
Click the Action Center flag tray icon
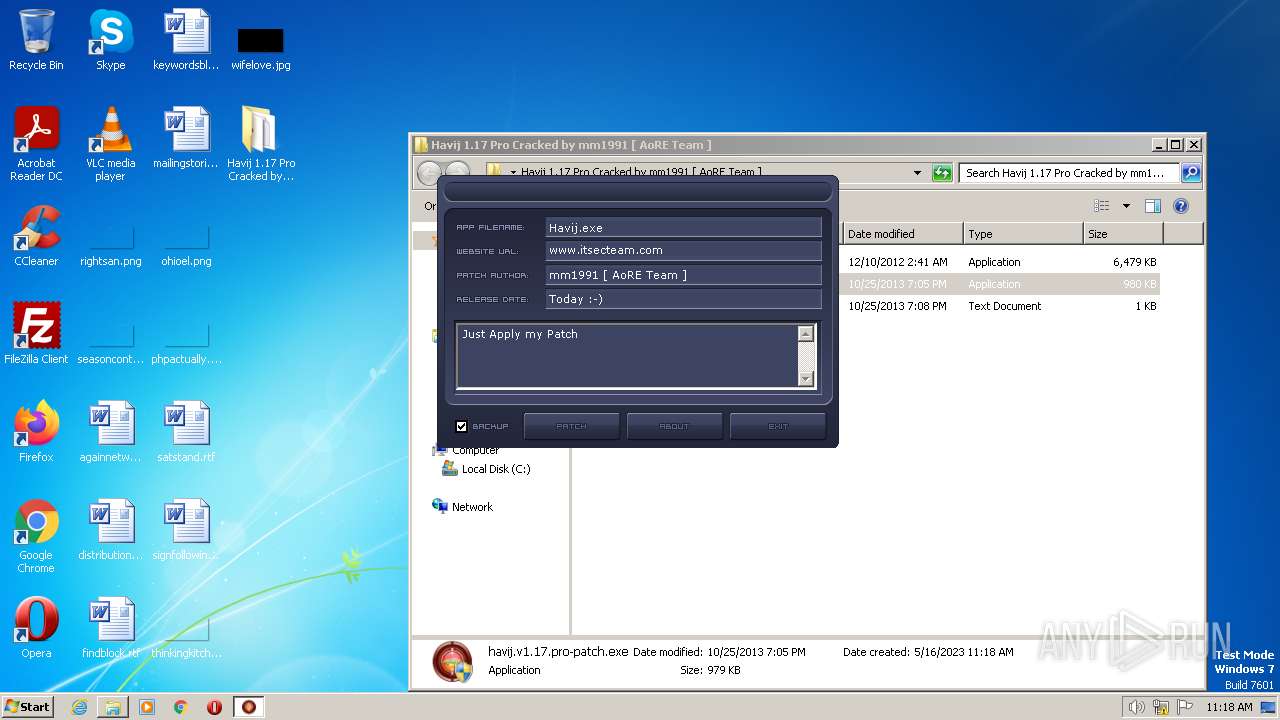click(1183, 707)
